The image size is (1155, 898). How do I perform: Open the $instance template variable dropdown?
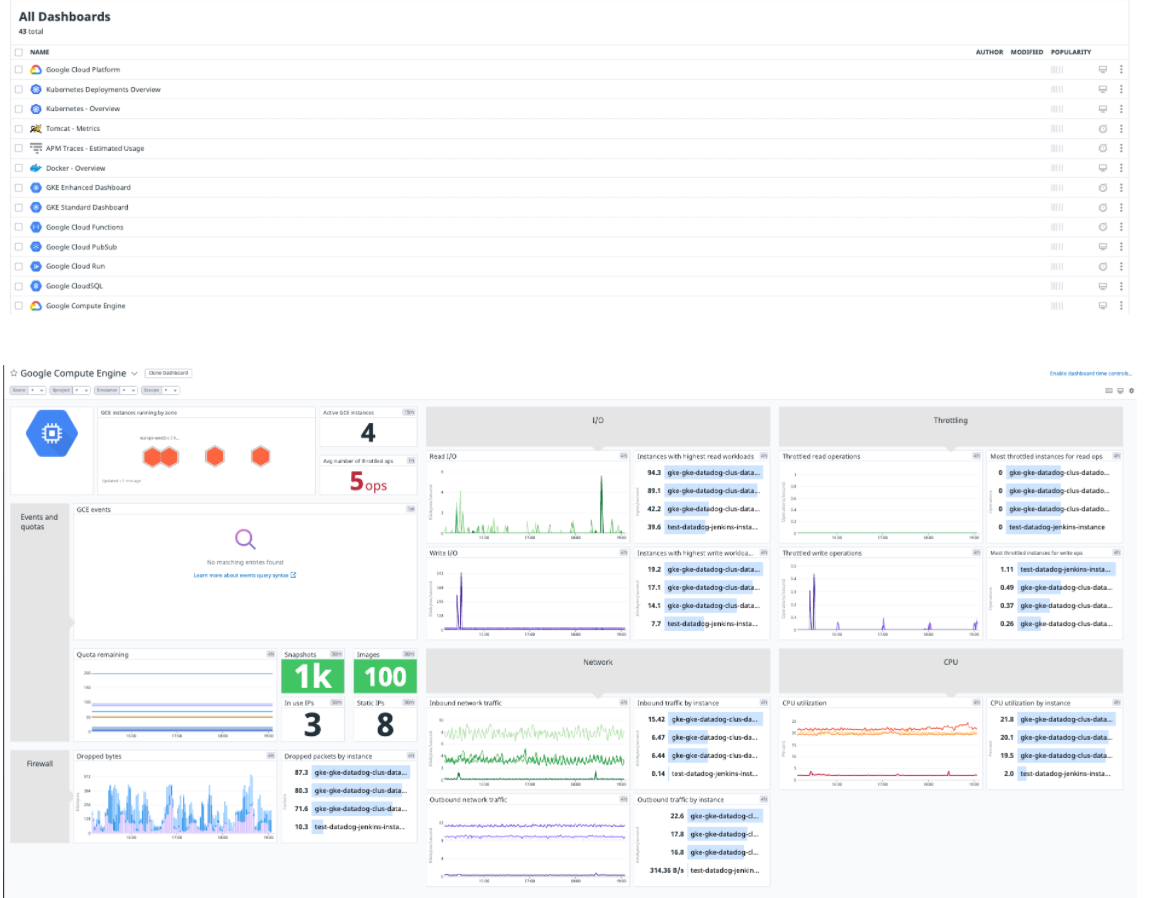(131, 390)
